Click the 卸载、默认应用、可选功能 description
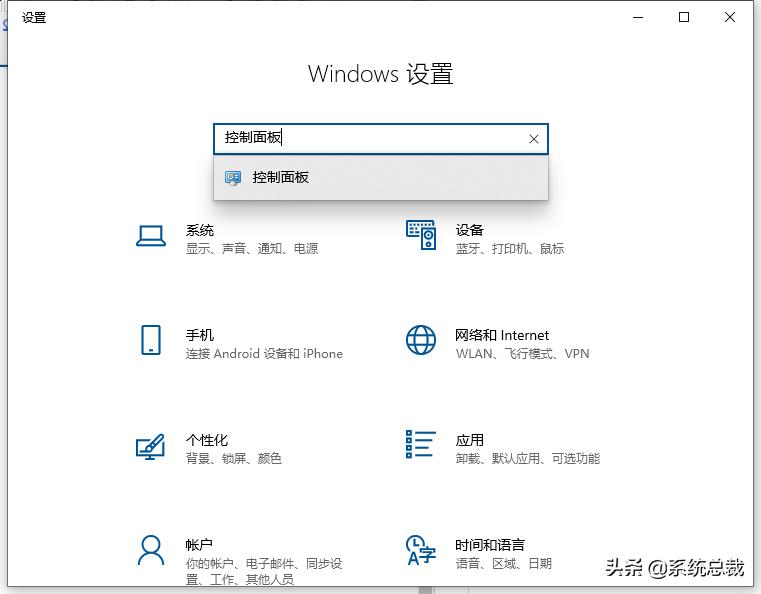This screenshot has width=761, height=594. 528,458
